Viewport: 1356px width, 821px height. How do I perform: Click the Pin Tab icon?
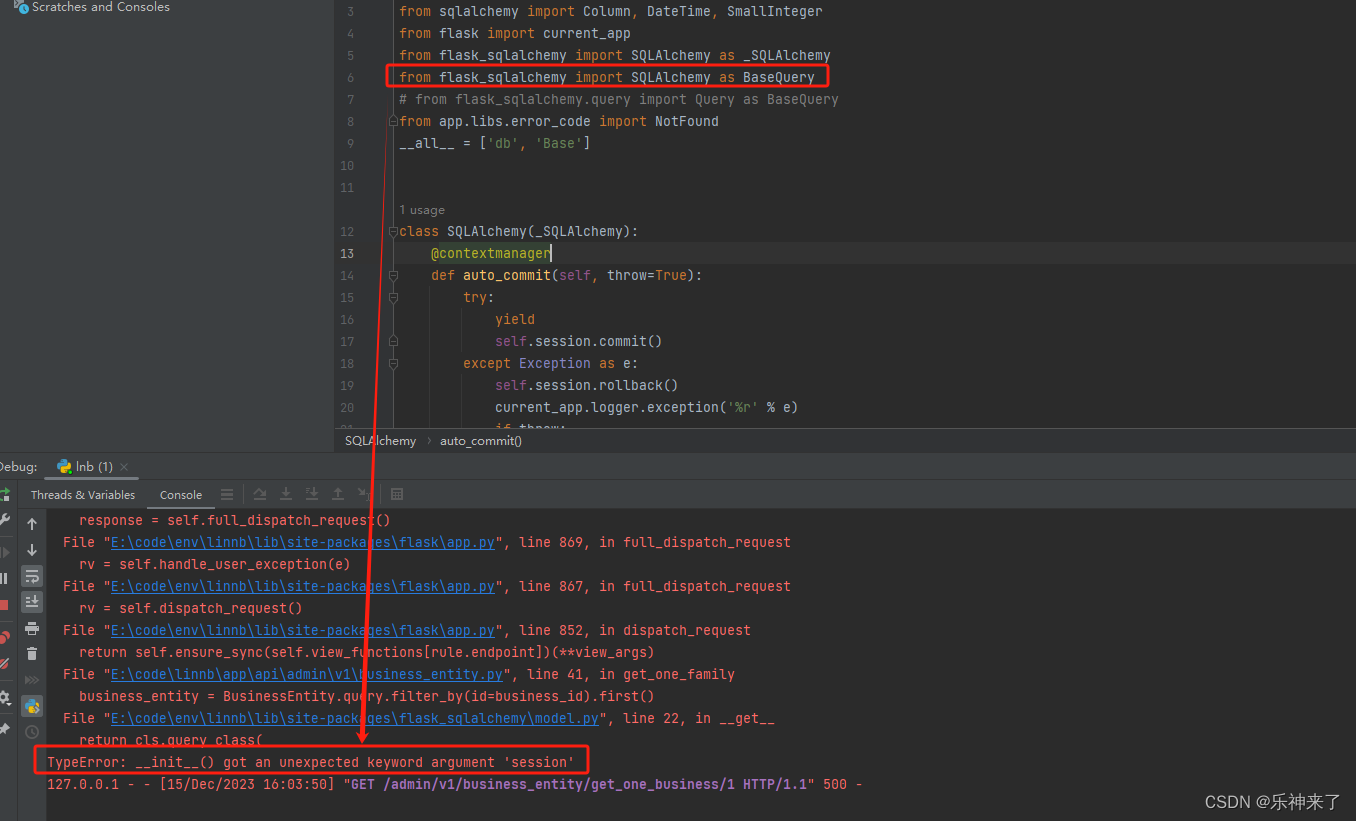click(4, 730)
